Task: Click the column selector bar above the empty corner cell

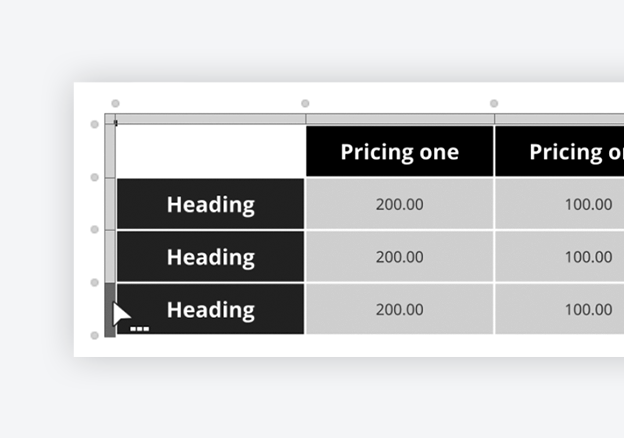Action: (211, 119)
